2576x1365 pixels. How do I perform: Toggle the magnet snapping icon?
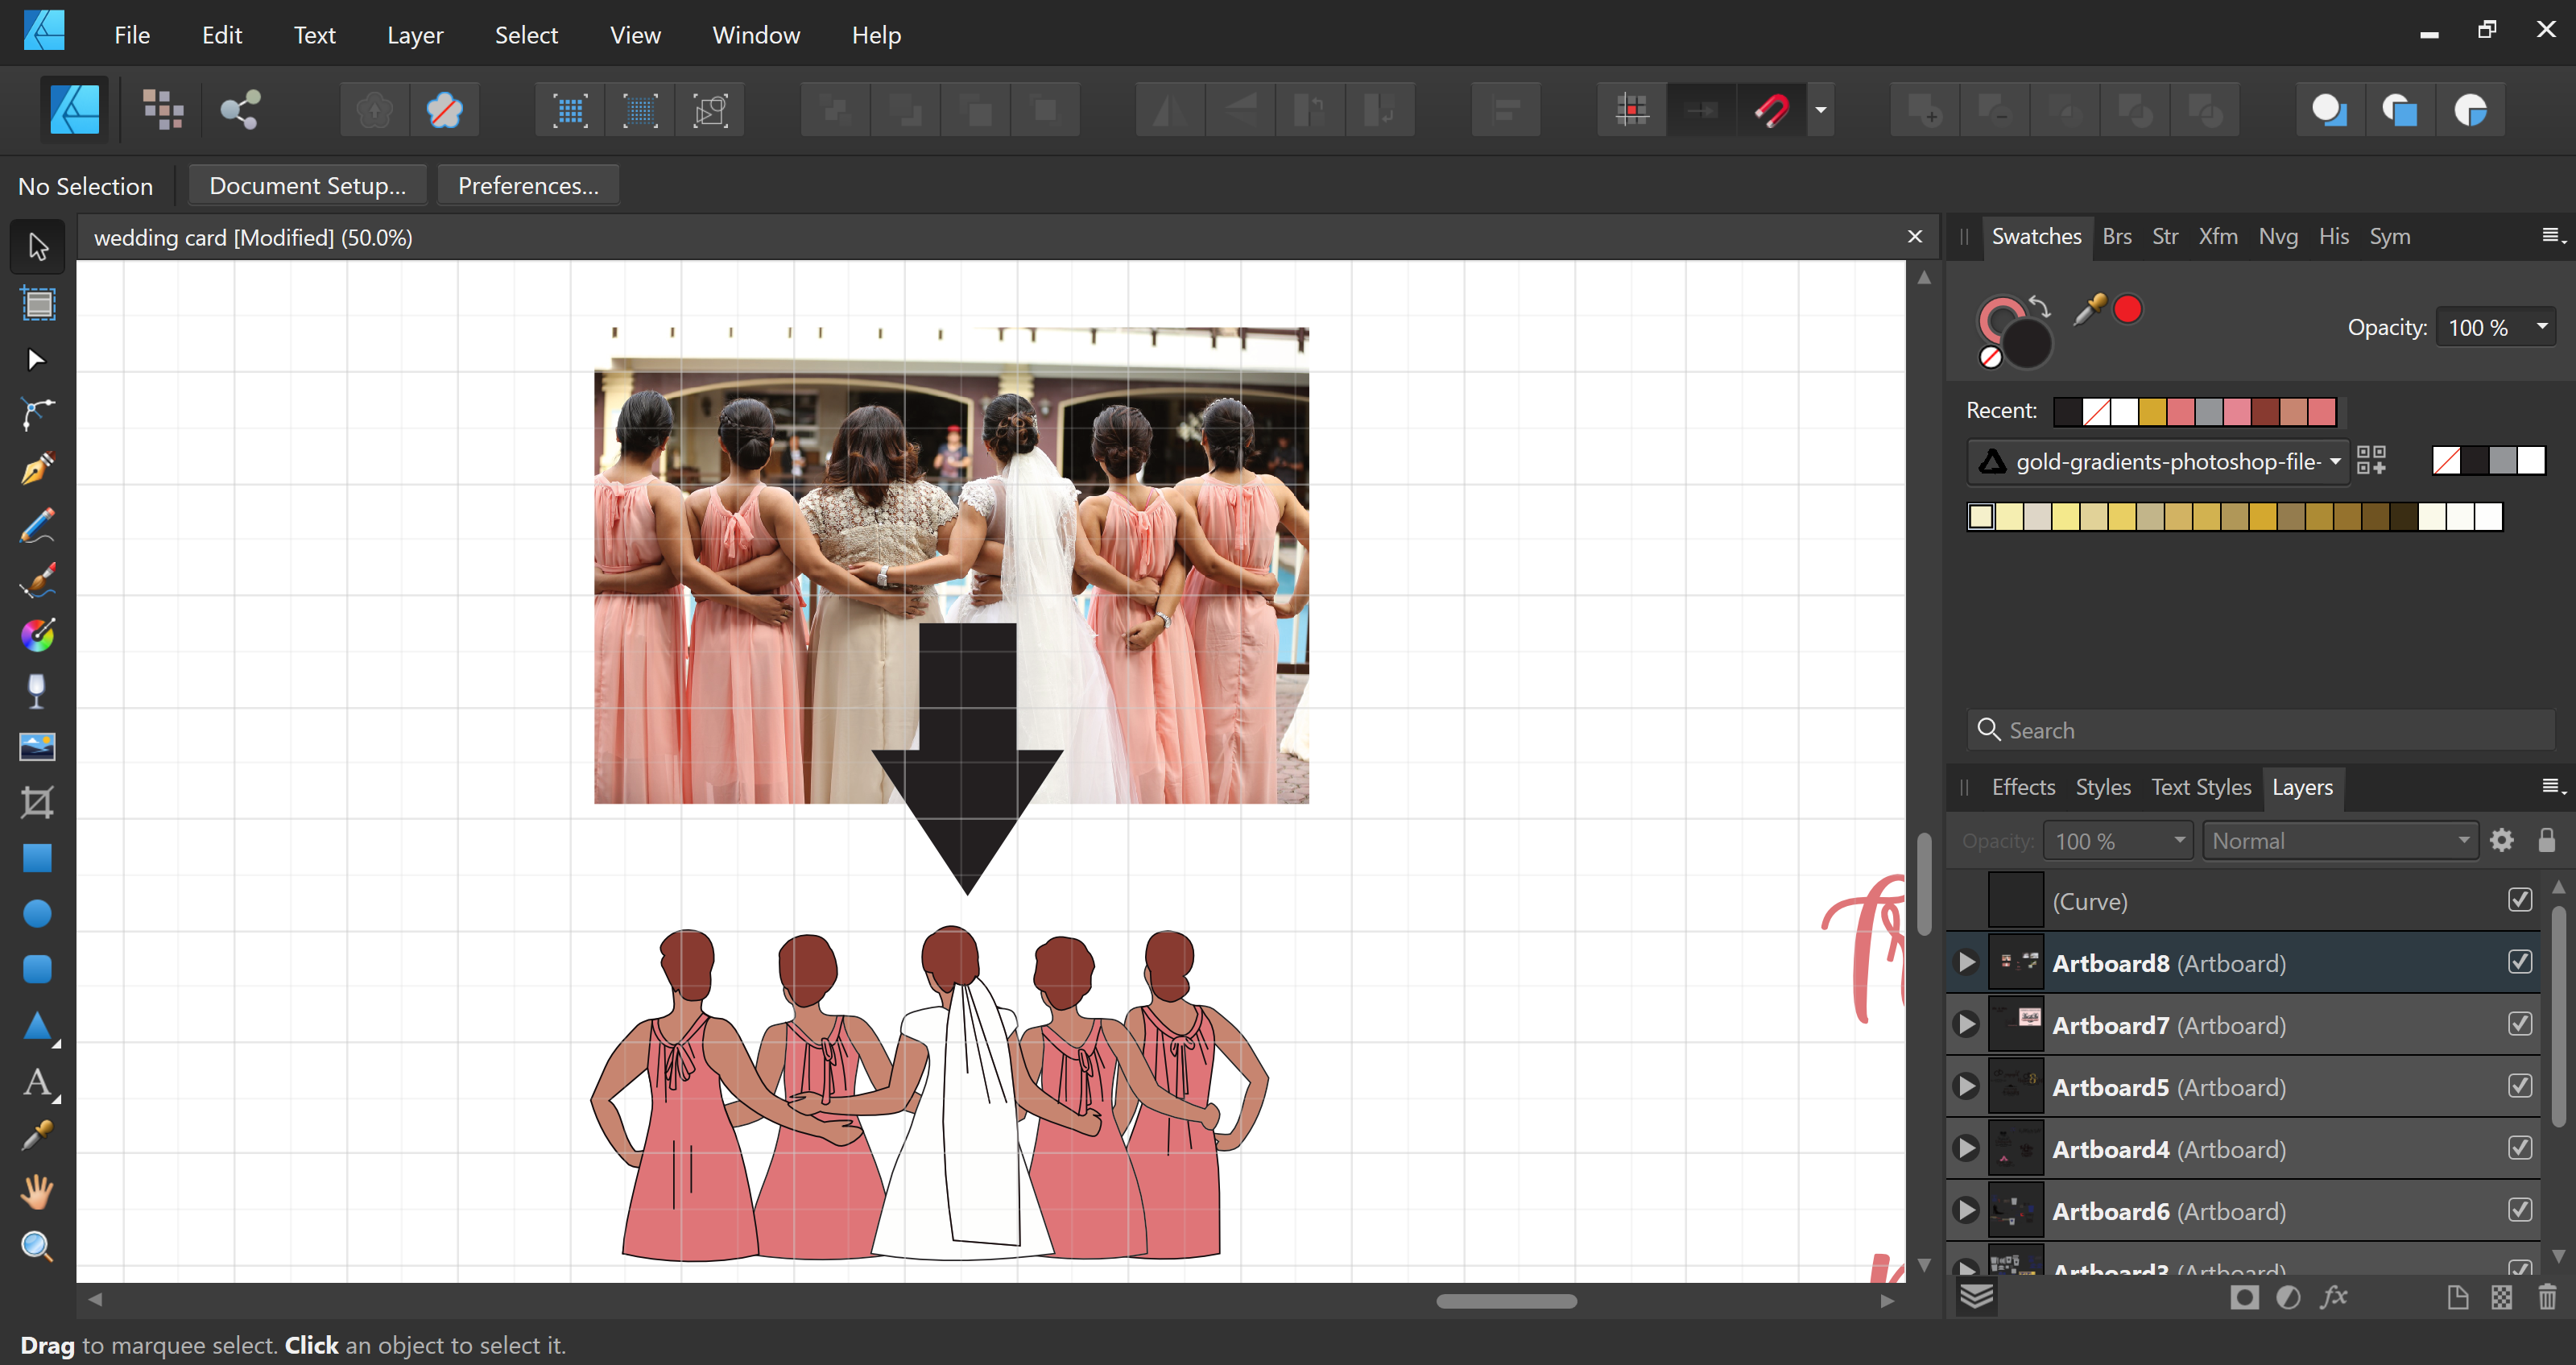(x=1771, y=110)
